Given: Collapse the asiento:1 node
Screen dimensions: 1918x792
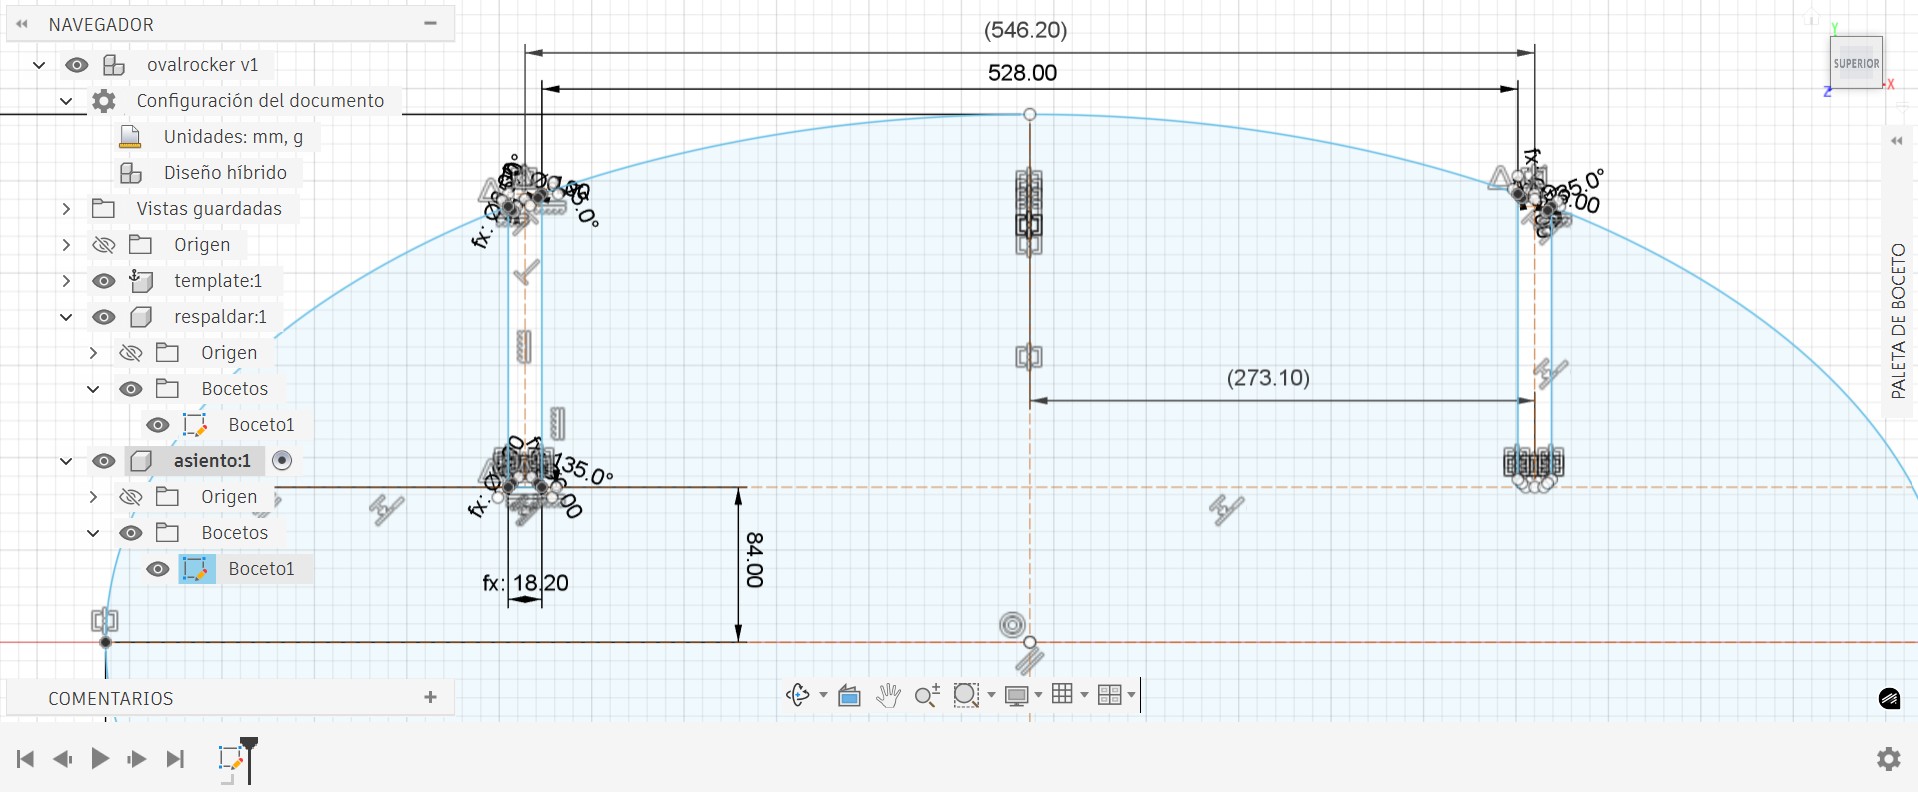Looking at the screenshot, I should [x=66, y=461].
